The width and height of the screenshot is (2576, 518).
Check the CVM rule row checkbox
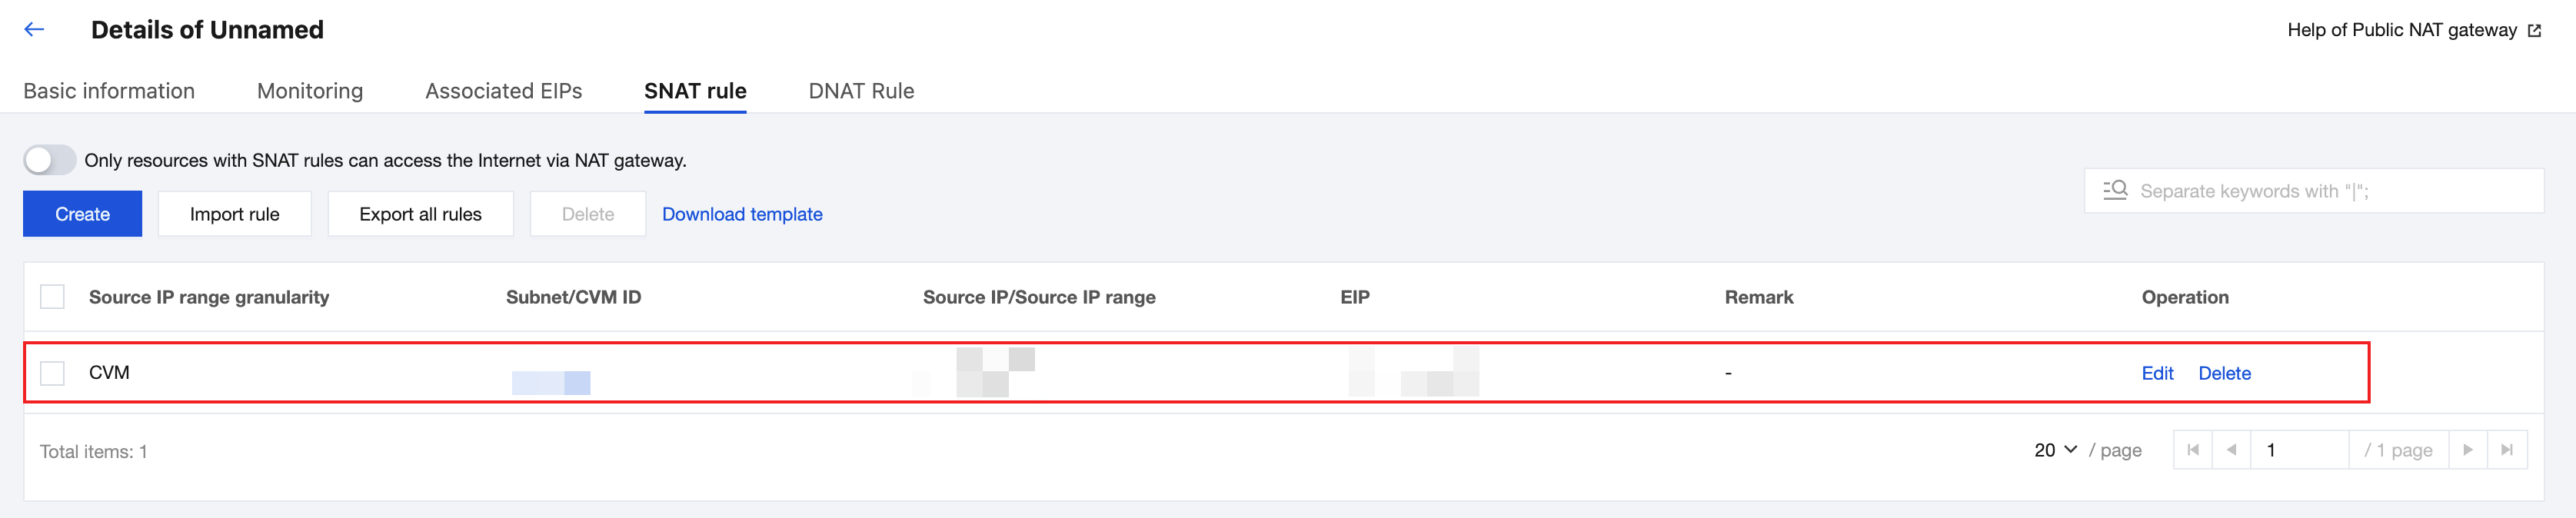point(52,373)
